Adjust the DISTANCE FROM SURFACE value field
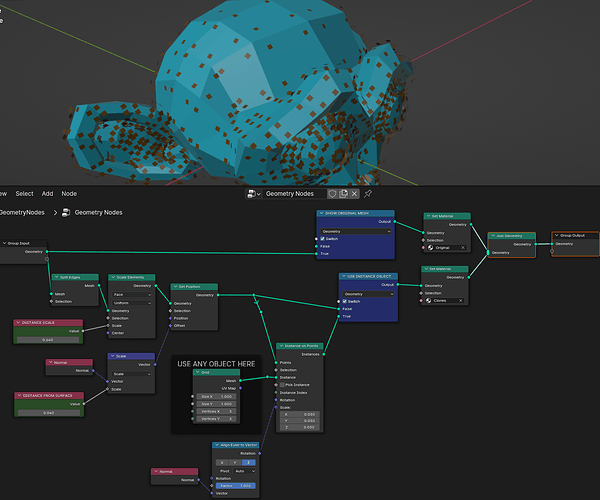 pos(49,413)
